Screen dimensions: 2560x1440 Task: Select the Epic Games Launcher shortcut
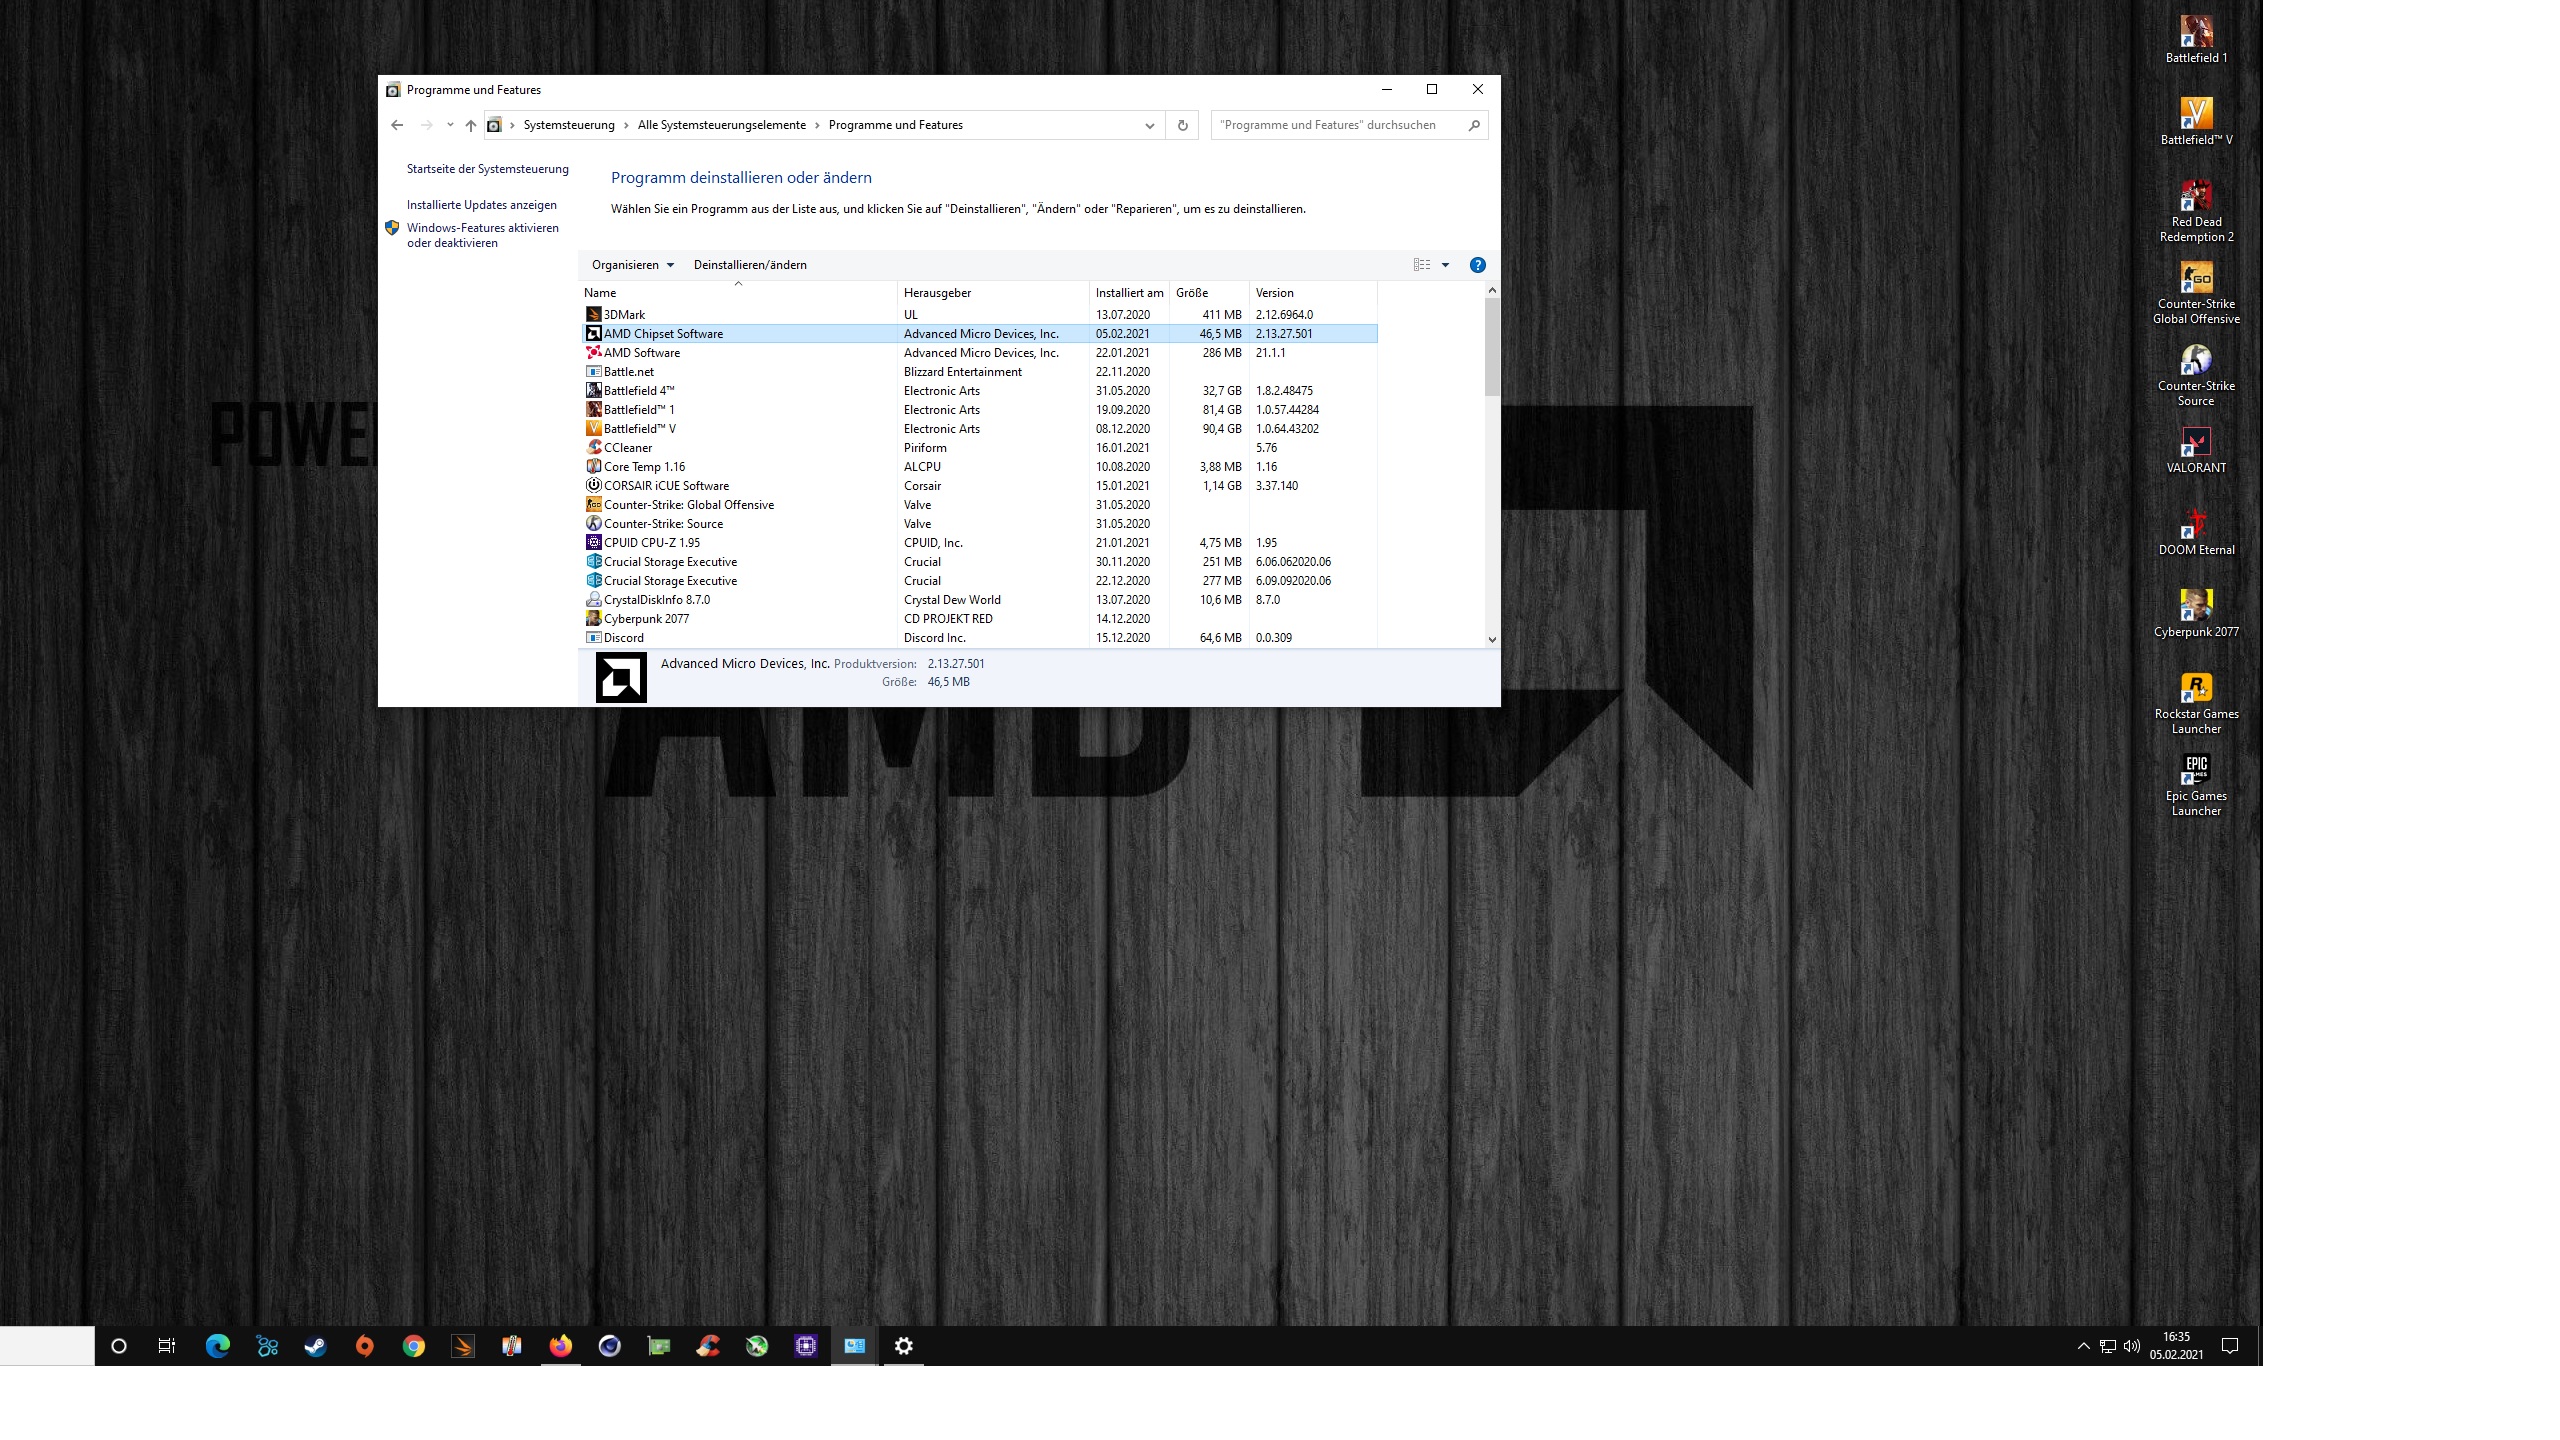point(2196,786)
